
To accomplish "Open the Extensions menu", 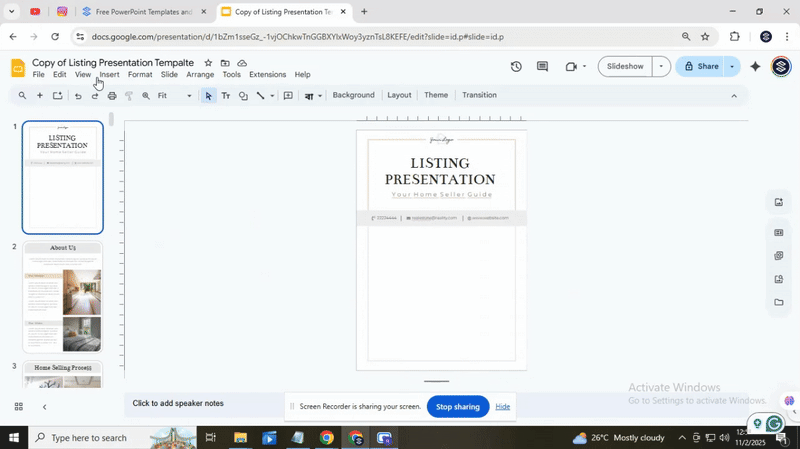I will [267, 75].
